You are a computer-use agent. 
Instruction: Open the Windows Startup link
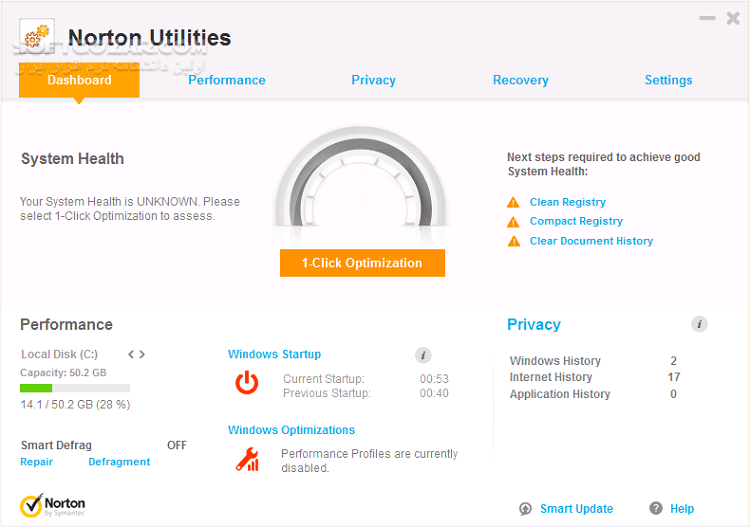point(275,354)
